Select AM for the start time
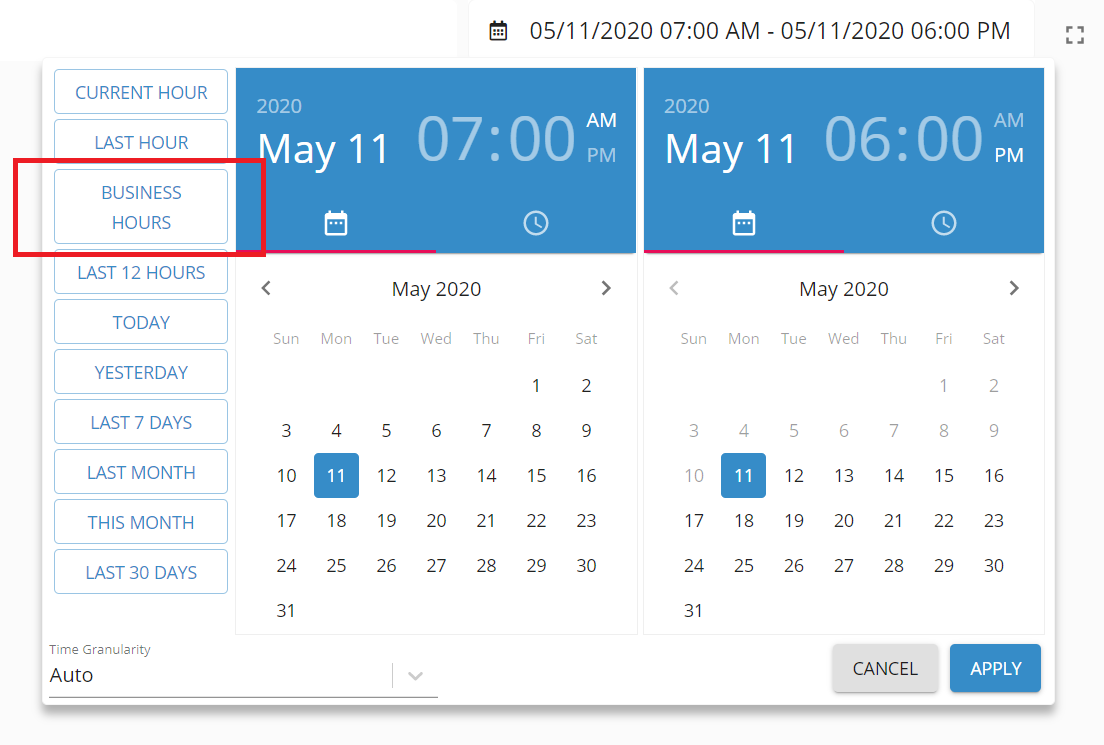The height and width of the screenshot is (745, 1104). (x=601, y=121)
